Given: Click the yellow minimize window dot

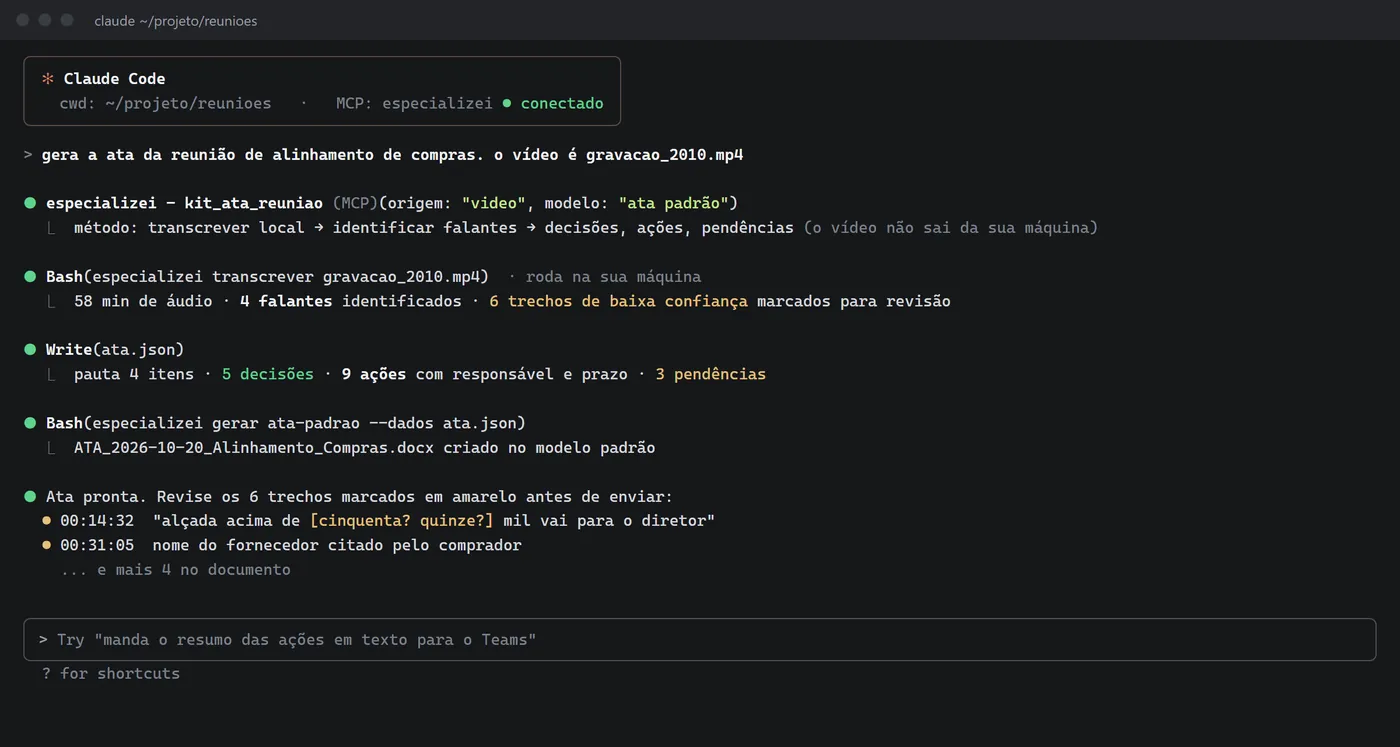Looking at the screenshot, I should (45, 20).
